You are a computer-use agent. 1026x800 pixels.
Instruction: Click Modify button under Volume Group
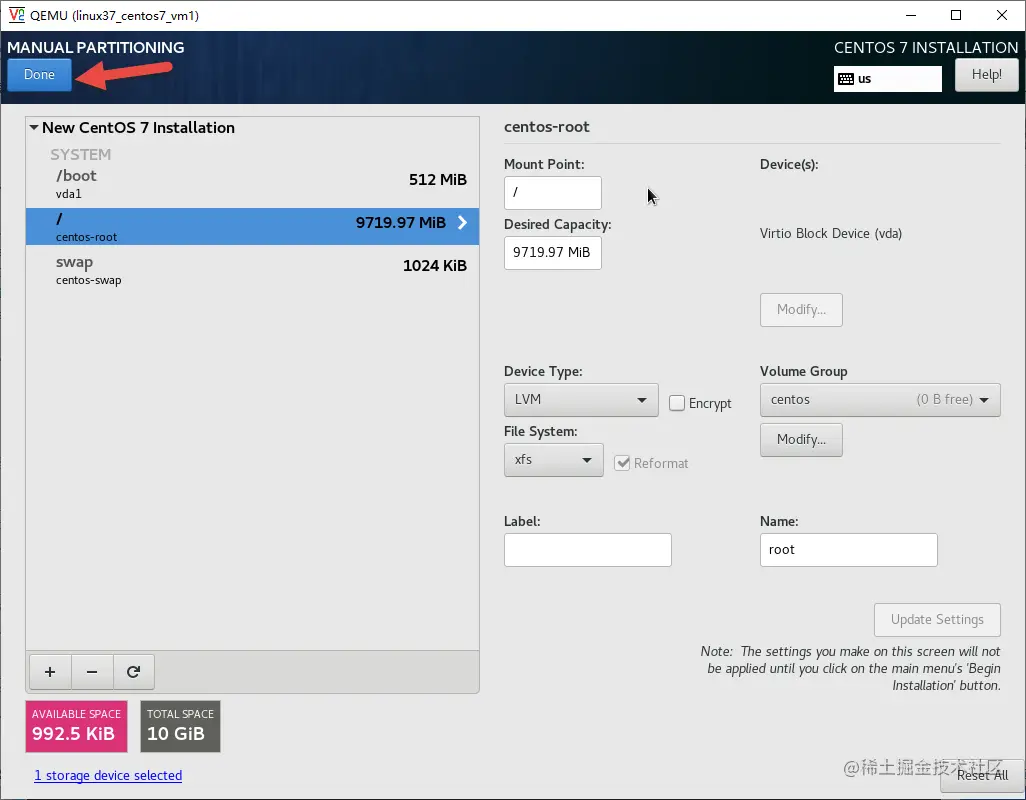(801, 440)
